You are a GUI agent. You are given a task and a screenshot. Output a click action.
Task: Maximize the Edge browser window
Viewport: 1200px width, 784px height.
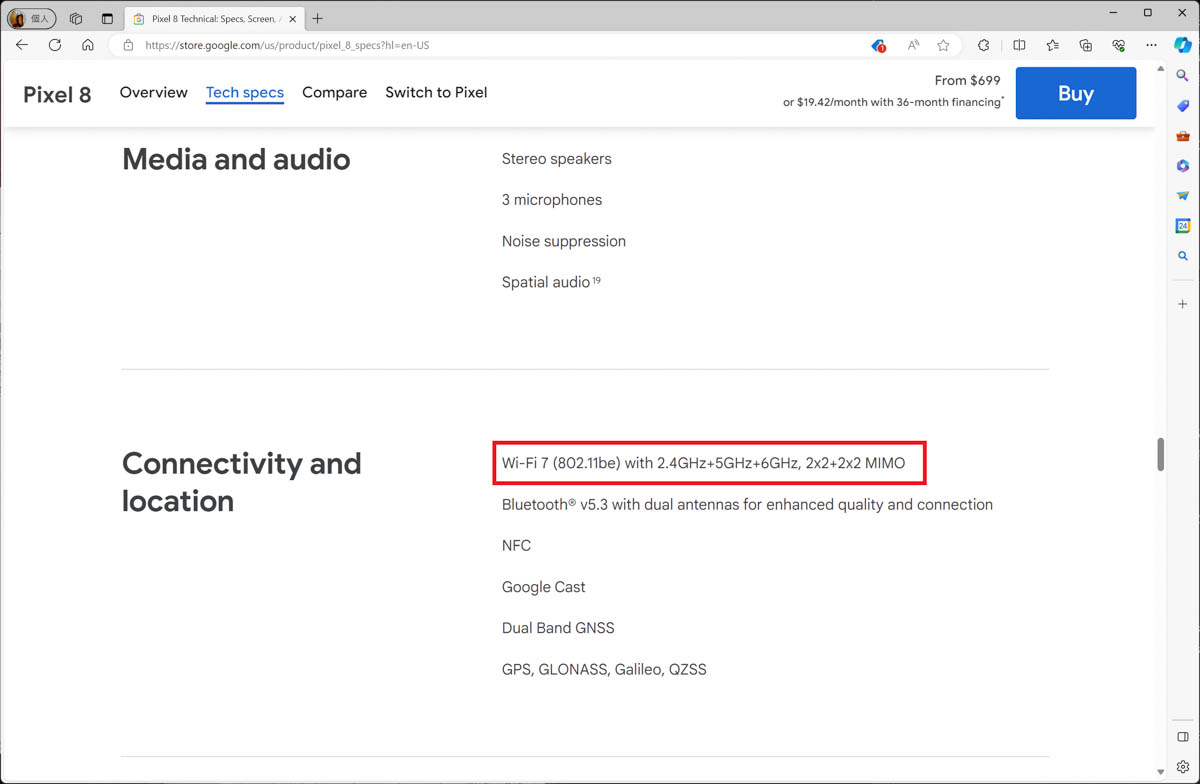[x=1148, y=12]
